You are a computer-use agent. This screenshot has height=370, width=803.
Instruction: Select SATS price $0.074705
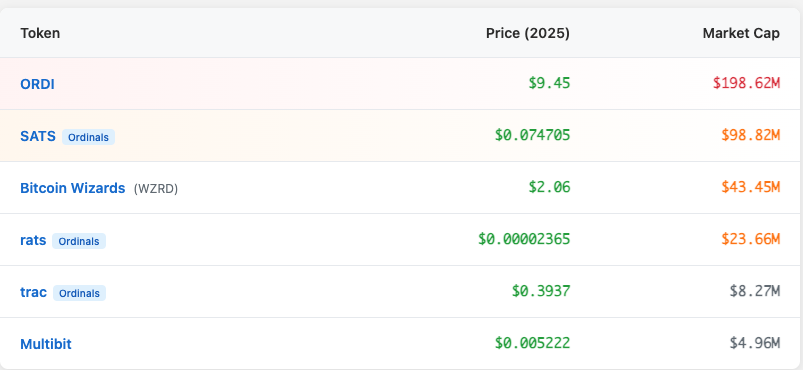click(x=533, y=135)
